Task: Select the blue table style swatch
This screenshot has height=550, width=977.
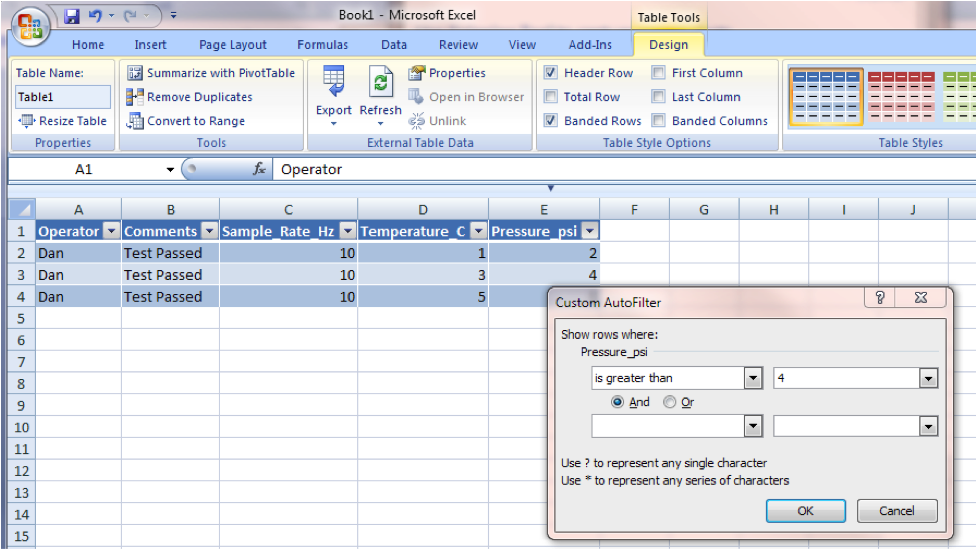Action: [x=826, y=97]
